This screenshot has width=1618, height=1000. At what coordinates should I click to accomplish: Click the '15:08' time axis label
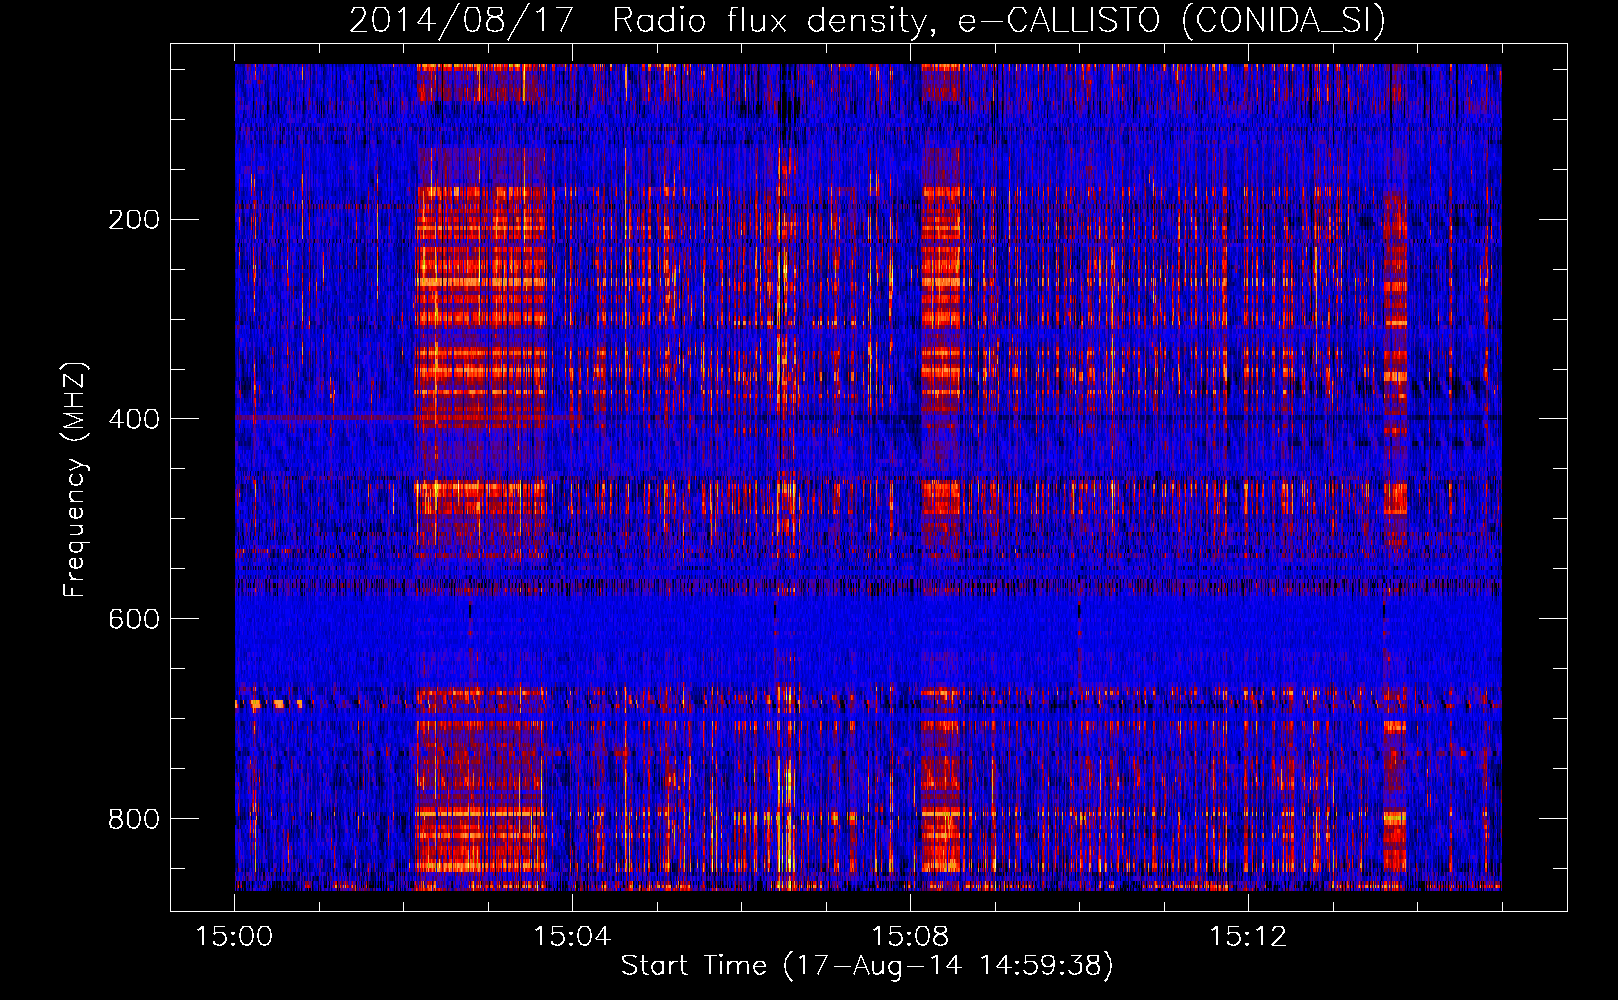(910, 937)
